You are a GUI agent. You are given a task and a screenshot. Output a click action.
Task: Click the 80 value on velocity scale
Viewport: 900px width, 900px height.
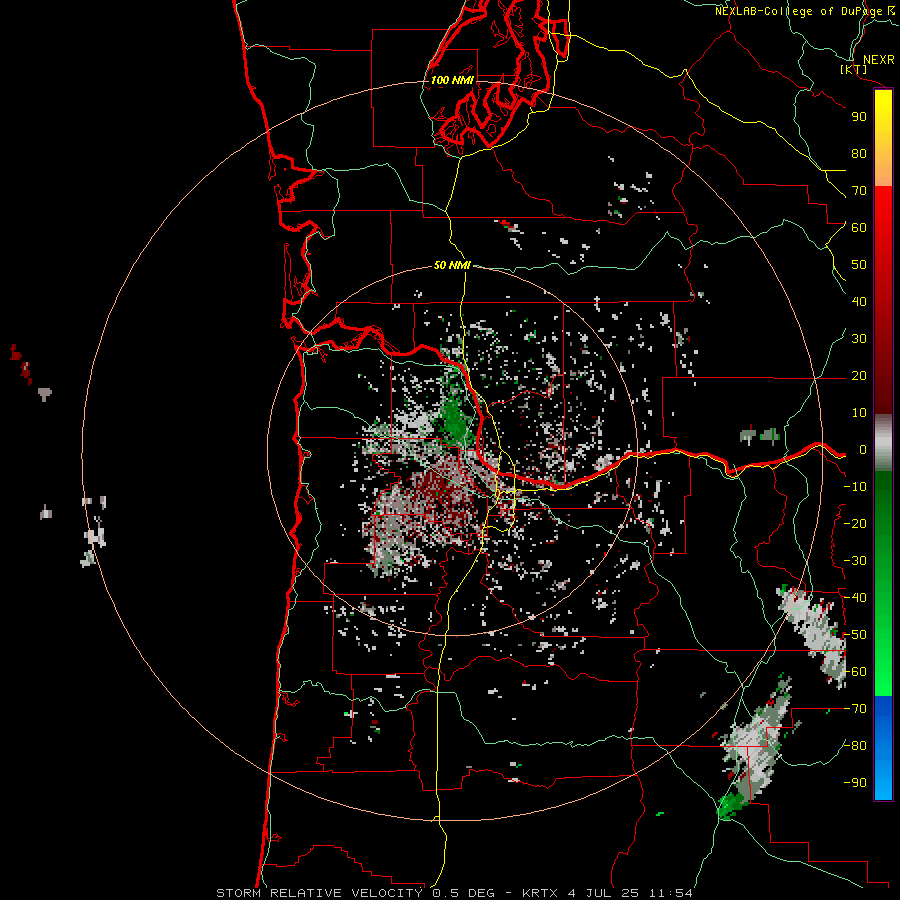[859, 154]
